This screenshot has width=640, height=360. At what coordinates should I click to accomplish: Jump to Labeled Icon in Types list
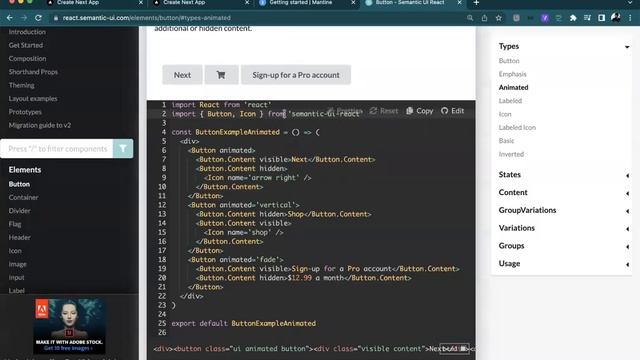click(x=517, y=127)
